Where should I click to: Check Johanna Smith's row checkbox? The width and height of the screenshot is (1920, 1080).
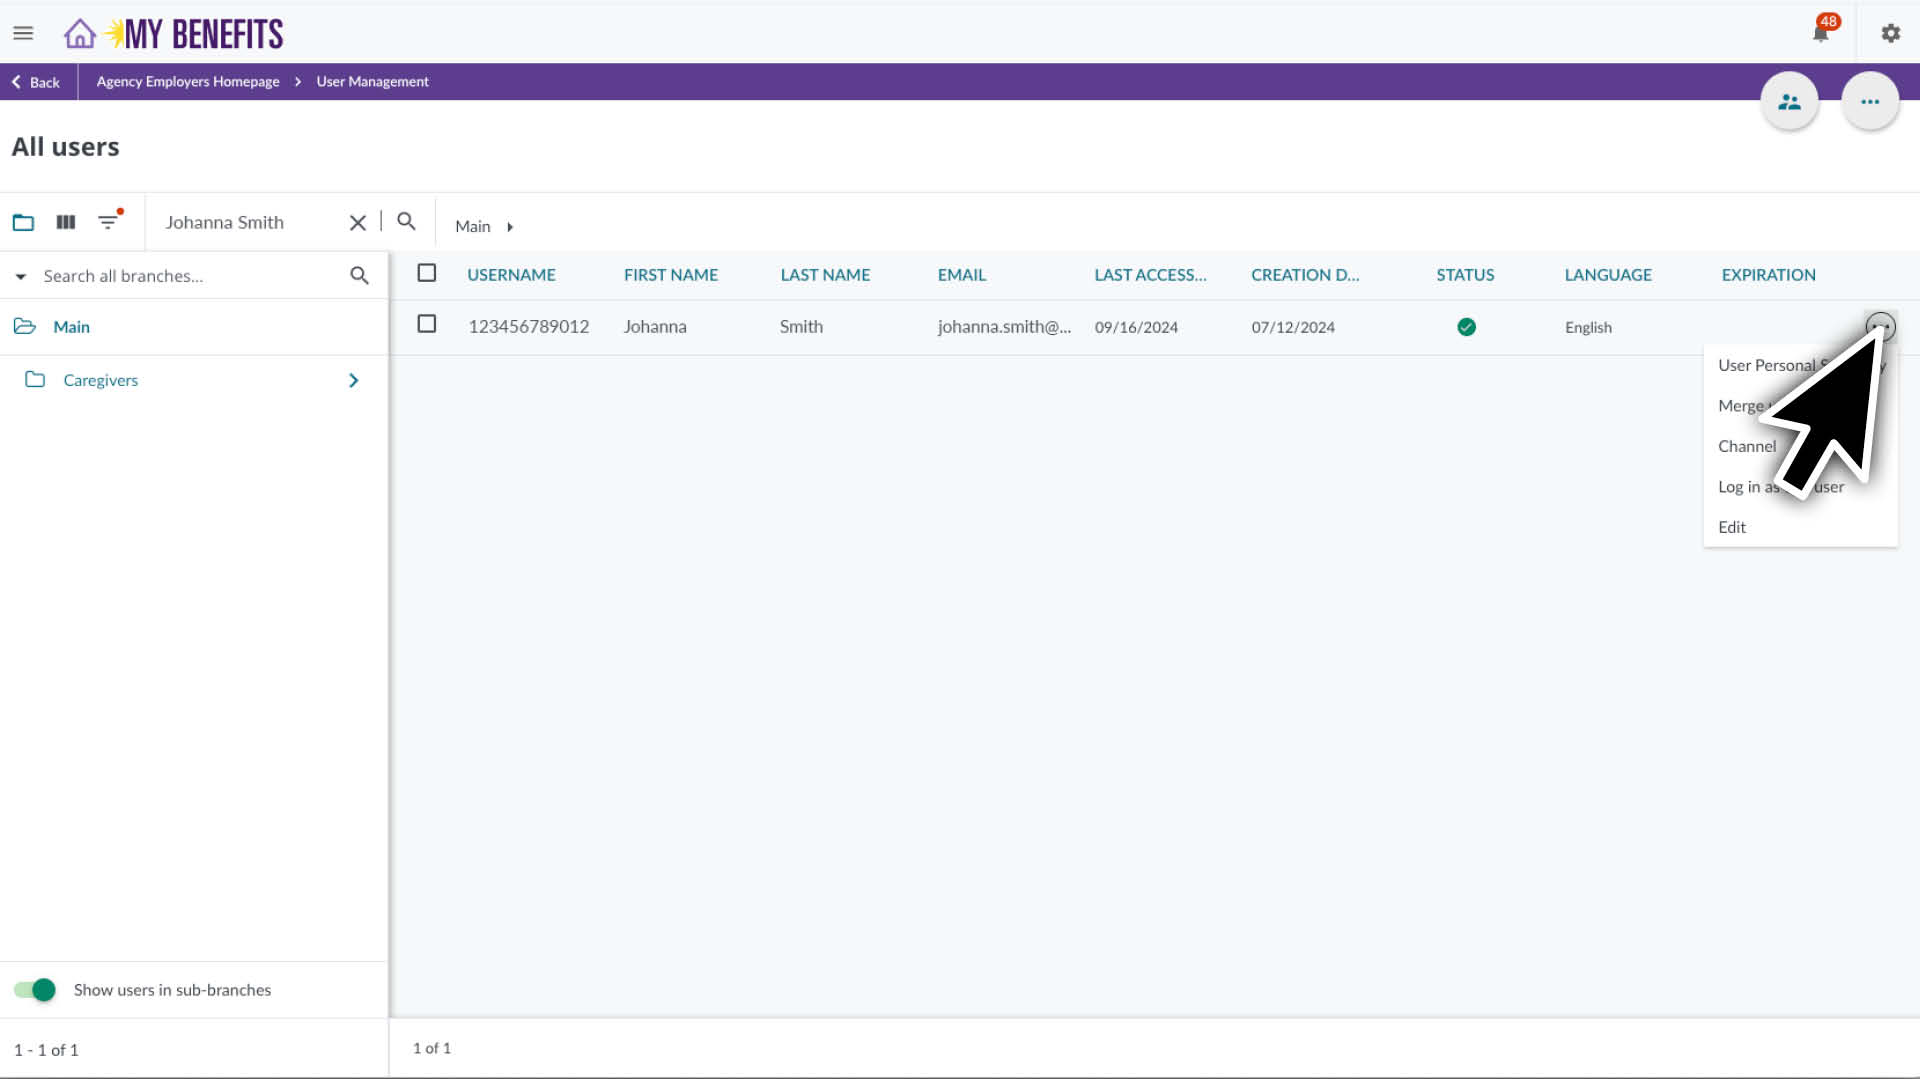[x=427, y=324]
